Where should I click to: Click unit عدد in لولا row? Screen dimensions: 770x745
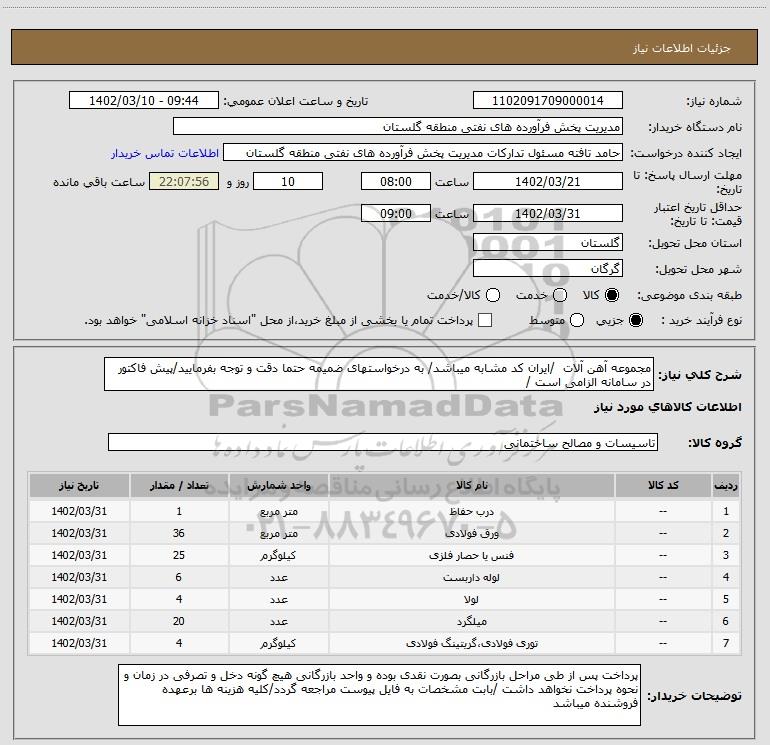[x=278, y=600]
